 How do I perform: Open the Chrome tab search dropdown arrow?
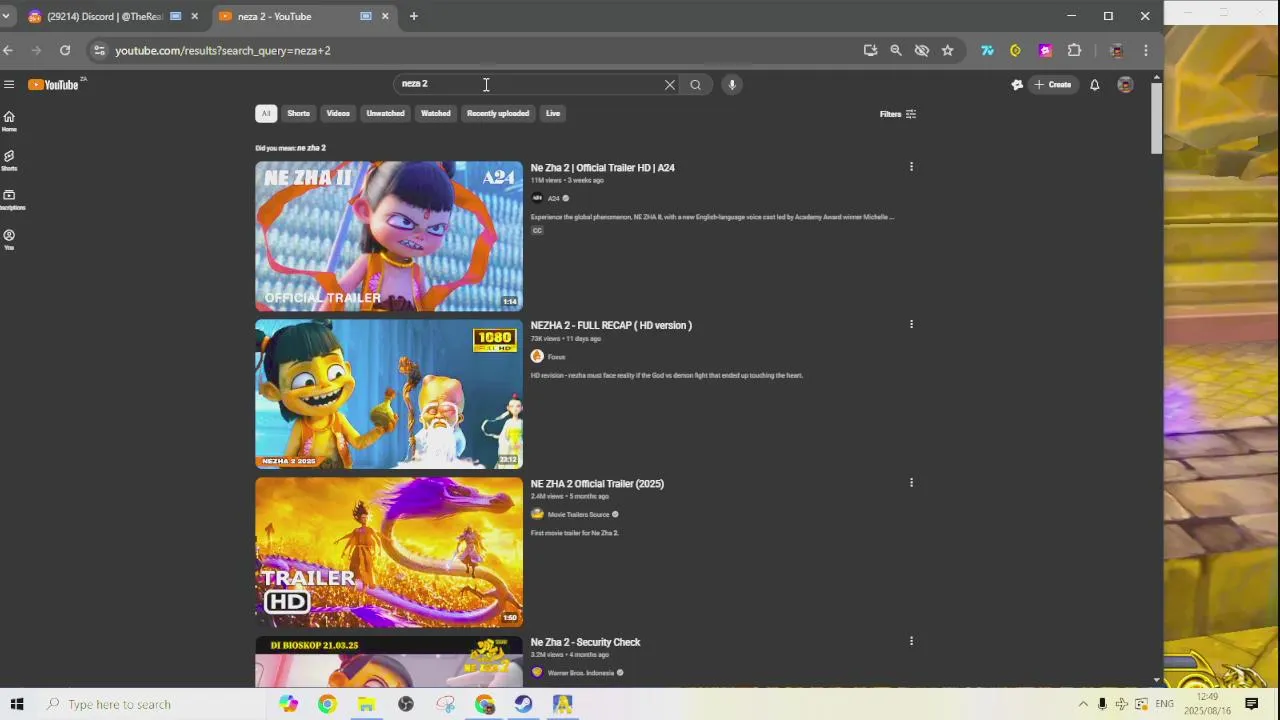(x=5, y=16)
